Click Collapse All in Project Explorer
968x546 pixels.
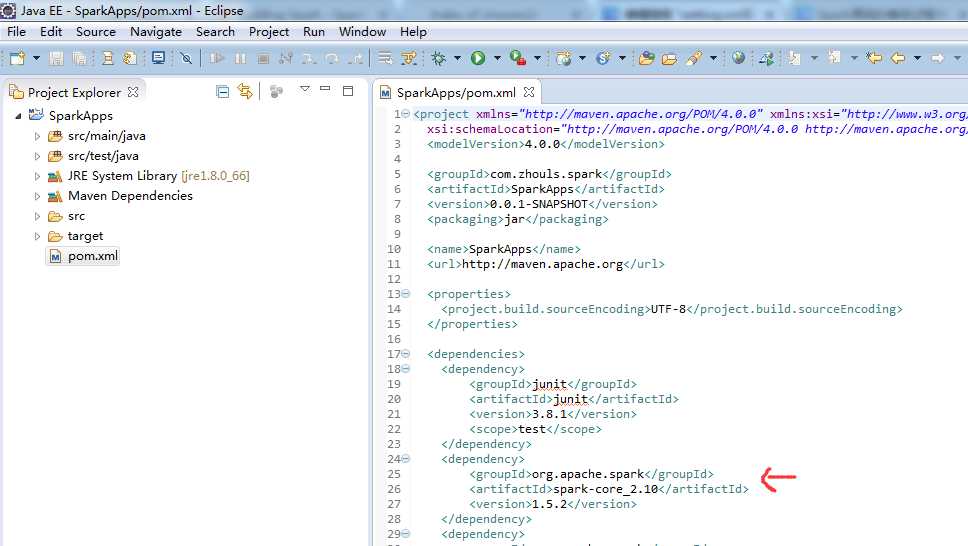[223, 92]
